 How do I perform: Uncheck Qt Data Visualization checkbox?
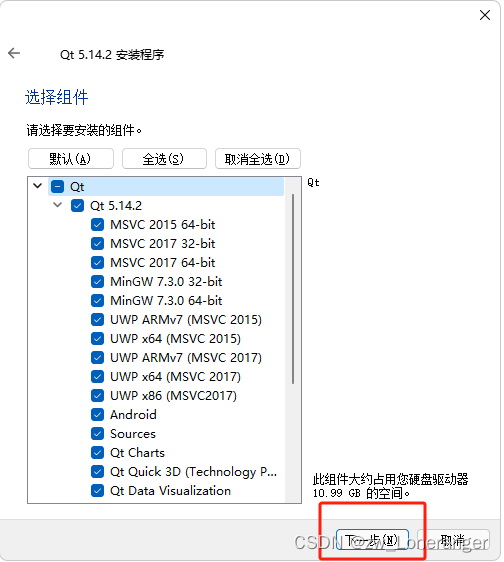tap(98, 491)
